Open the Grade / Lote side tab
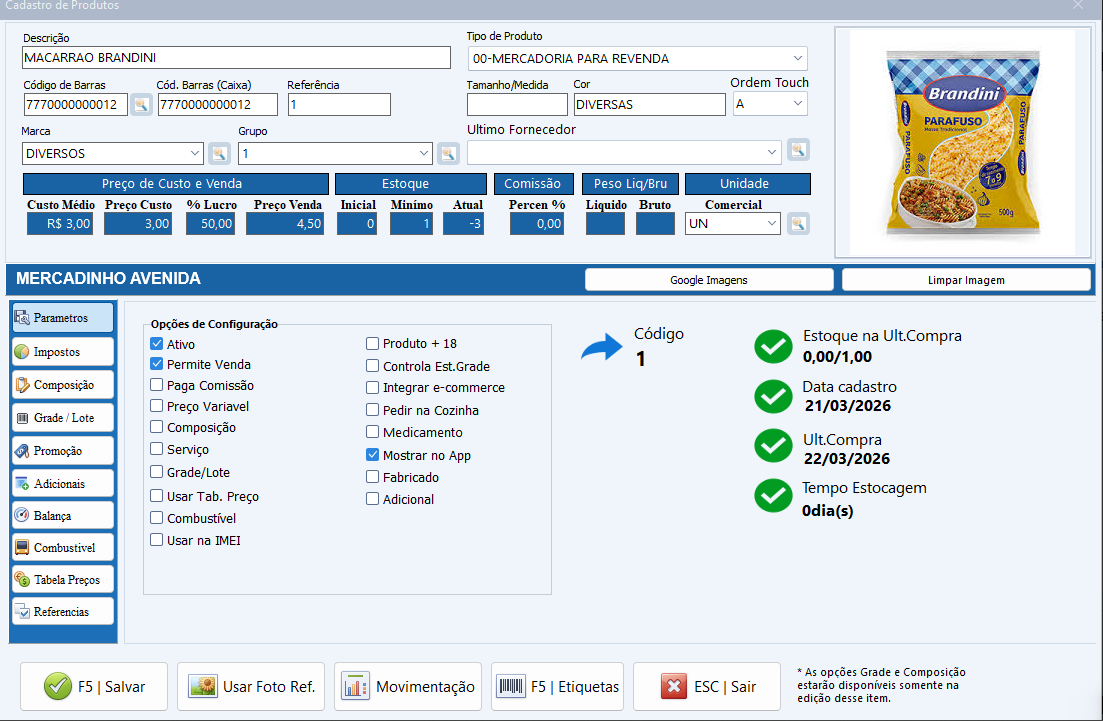1103x721 pixels. (63, 418)
